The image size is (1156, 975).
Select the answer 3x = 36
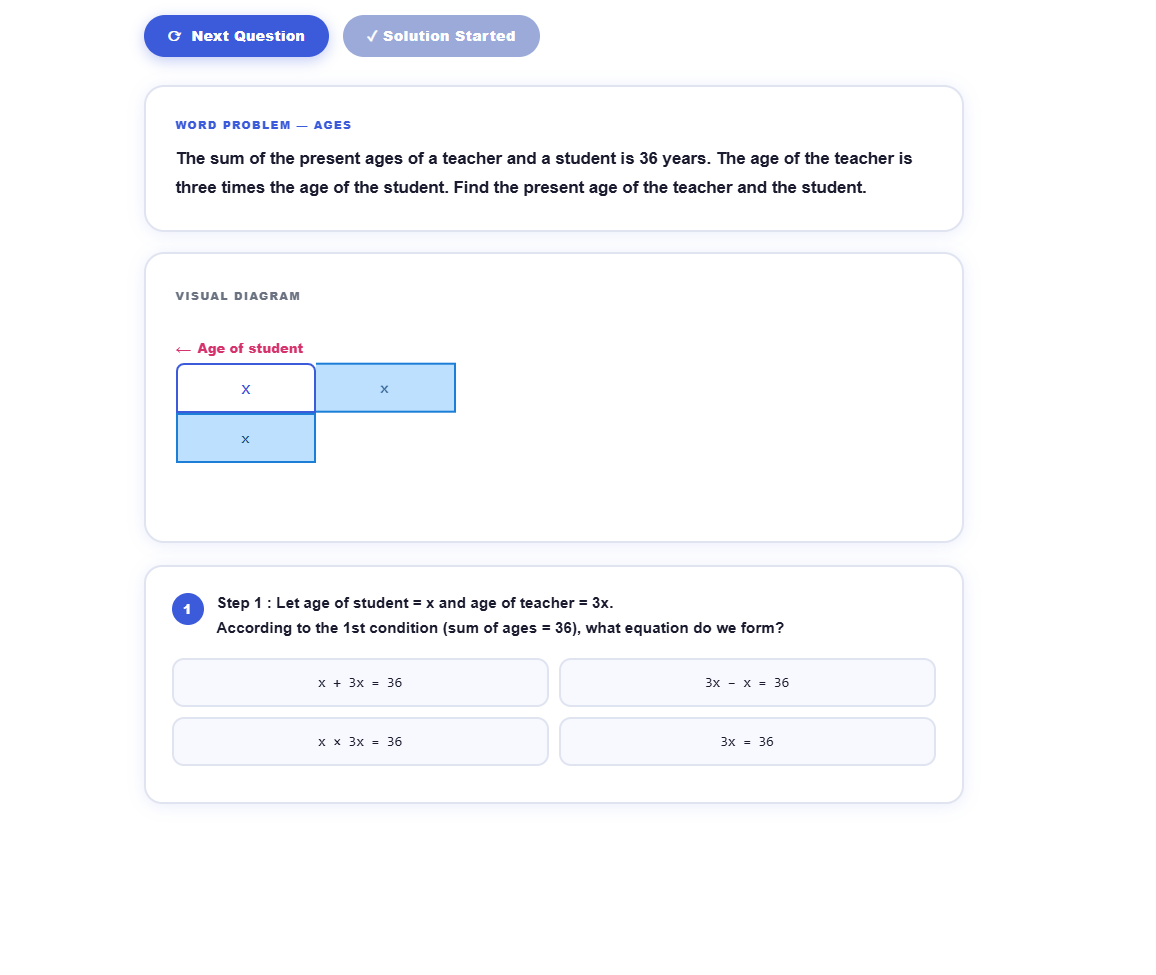click(747, 741)
